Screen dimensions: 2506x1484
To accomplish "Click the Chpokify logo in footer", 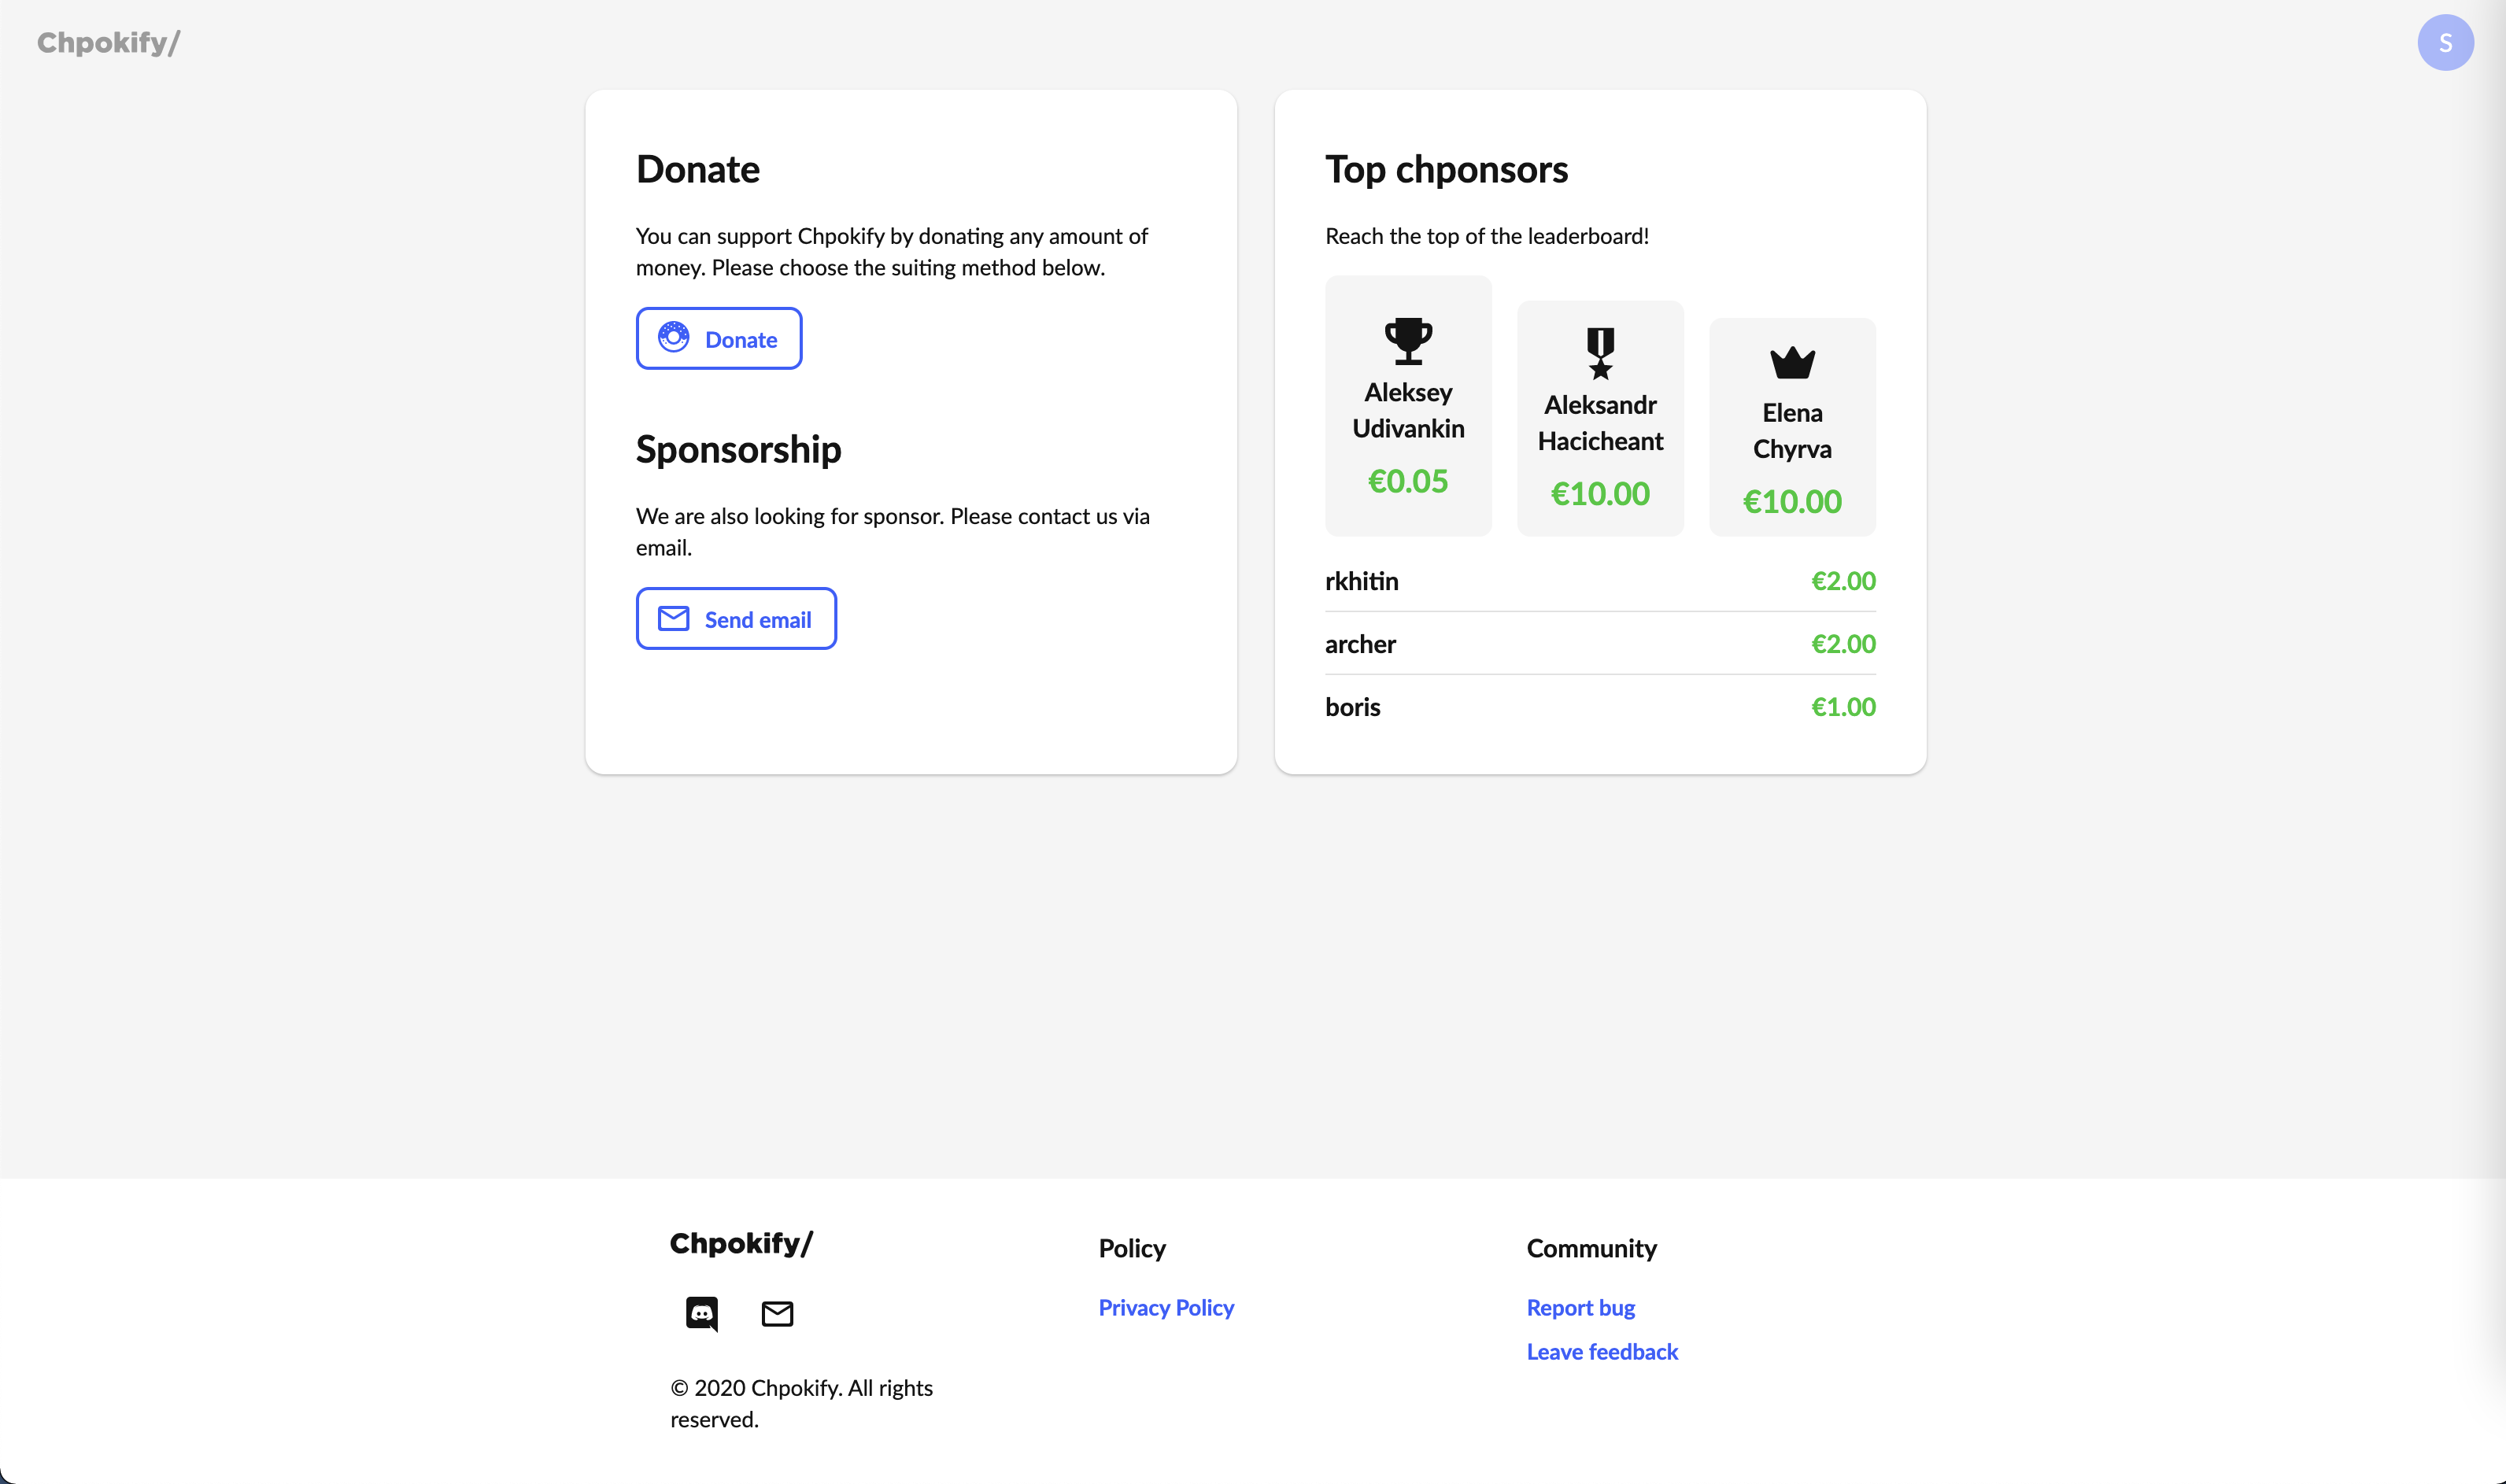I will (741, 1243).
